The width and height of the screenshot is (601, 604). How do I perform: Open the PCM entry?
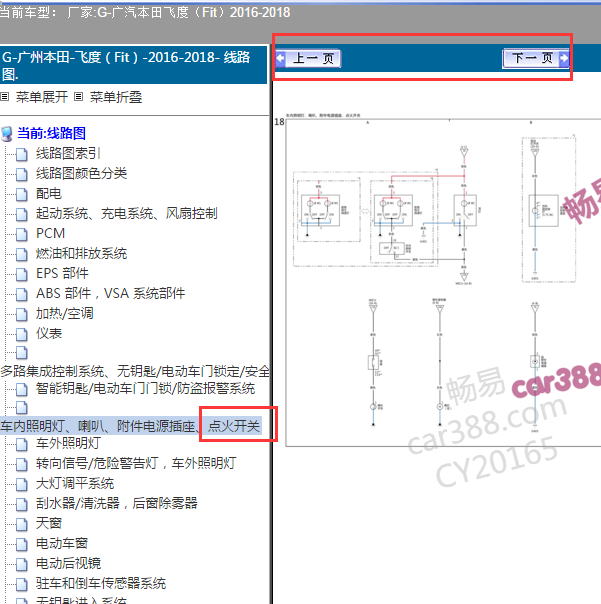(50, 233)
